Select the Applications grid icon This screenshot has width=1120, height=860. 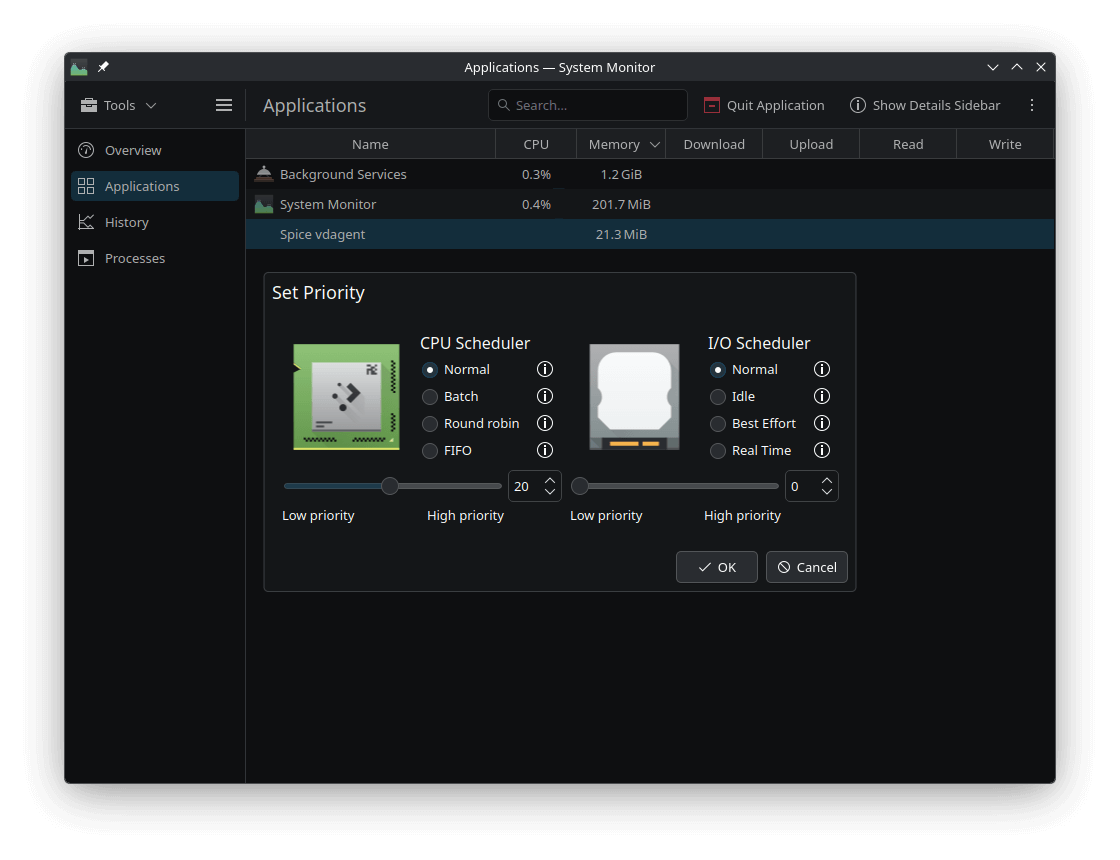tap(86, 186)
